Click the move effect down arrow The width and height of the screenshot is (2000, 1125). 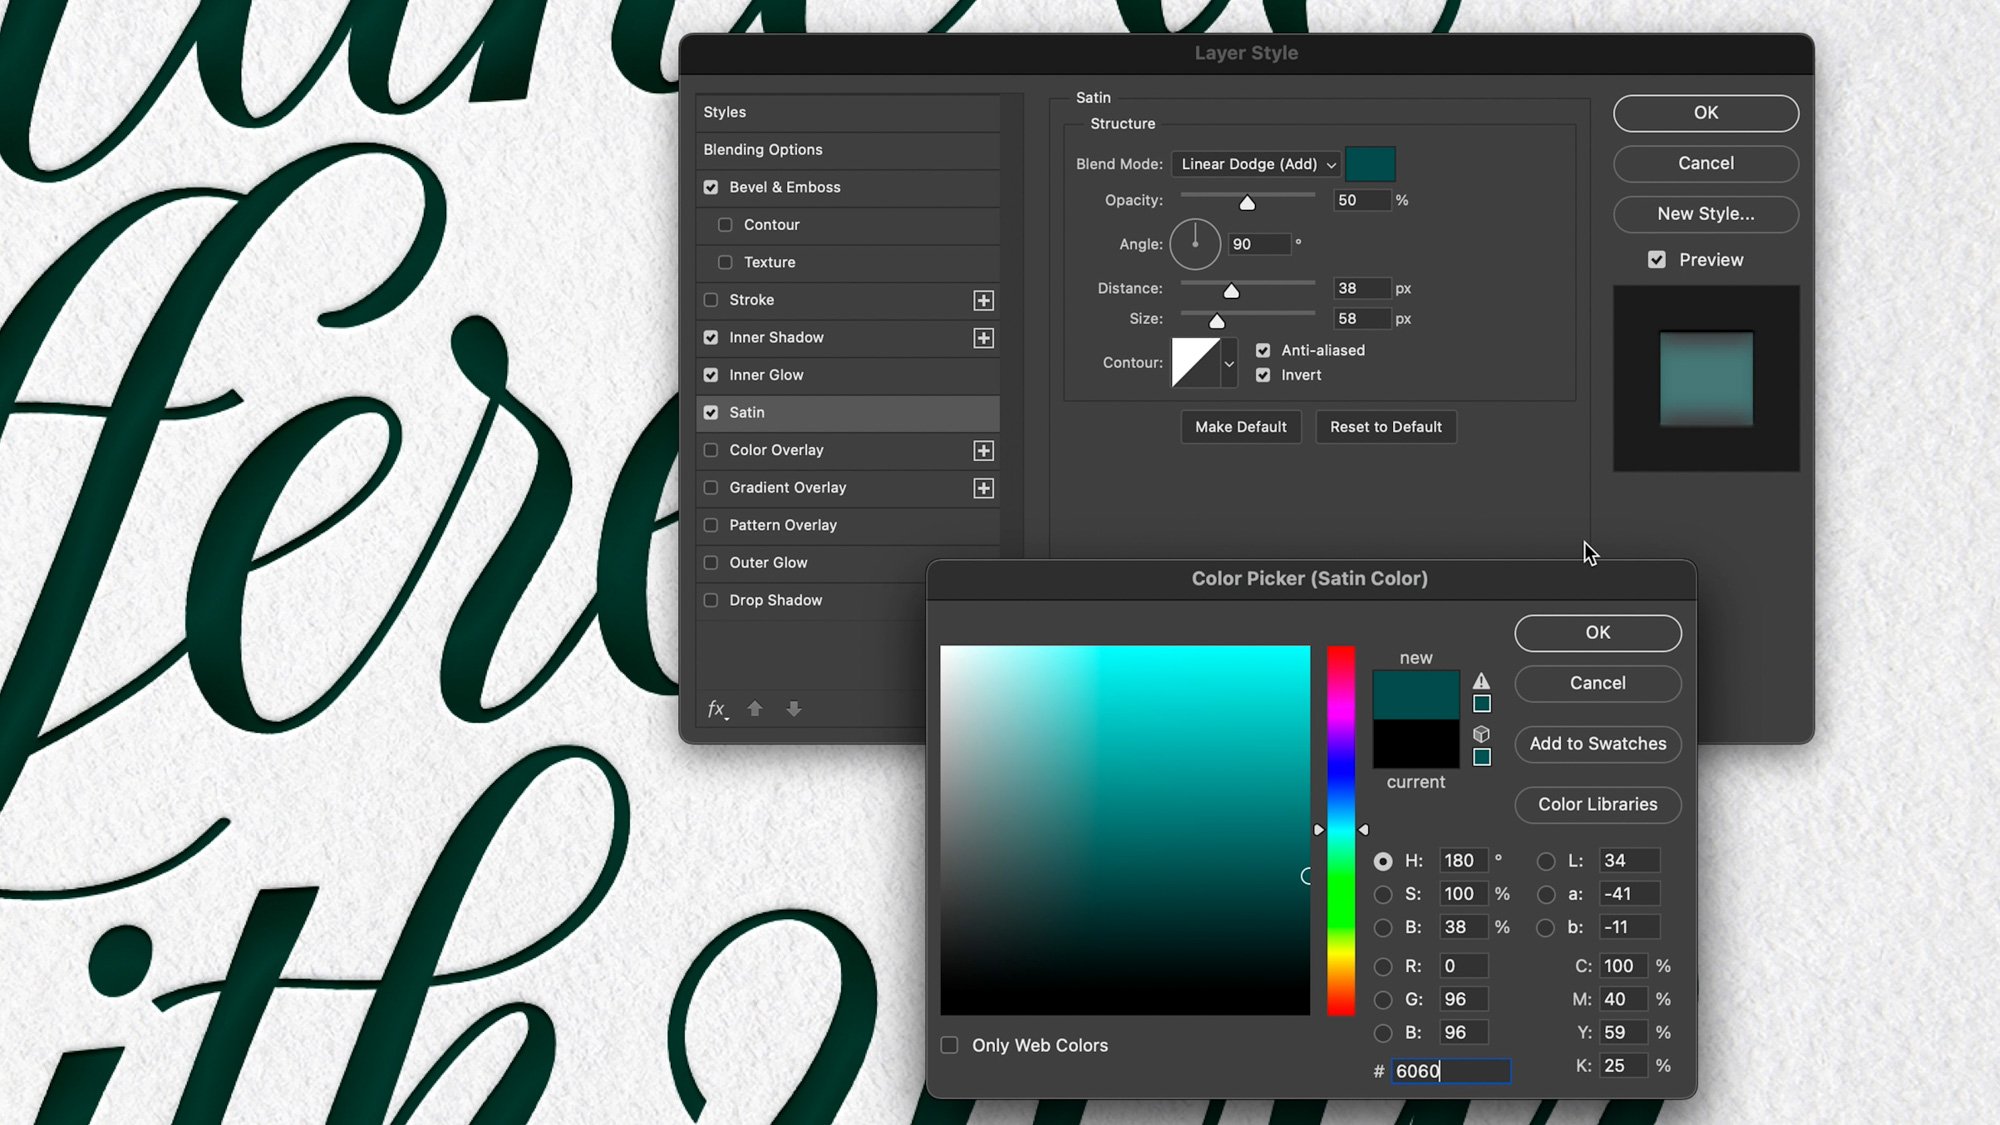[x=794, y=709]
